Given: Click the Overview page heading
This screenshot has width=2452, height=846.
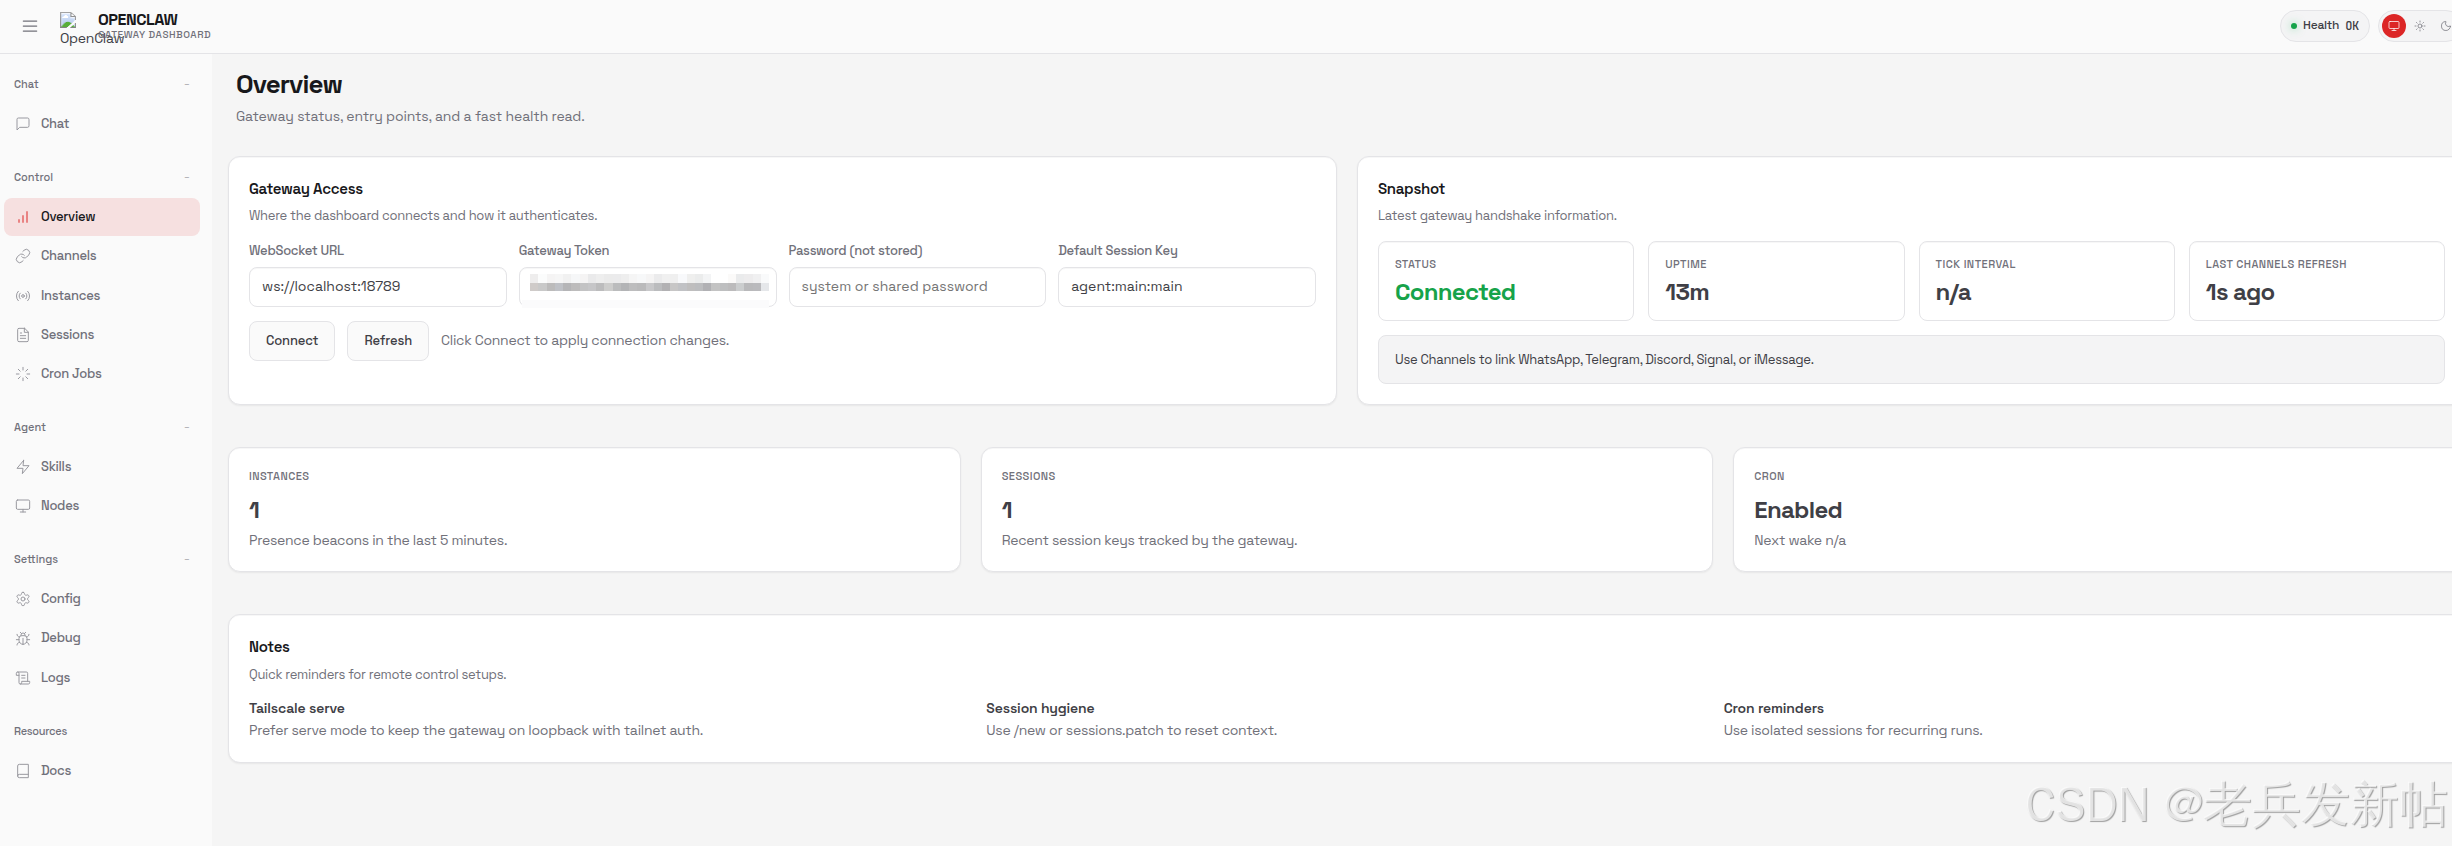Looking at the screenshot, I should click(x=289, y=85).
